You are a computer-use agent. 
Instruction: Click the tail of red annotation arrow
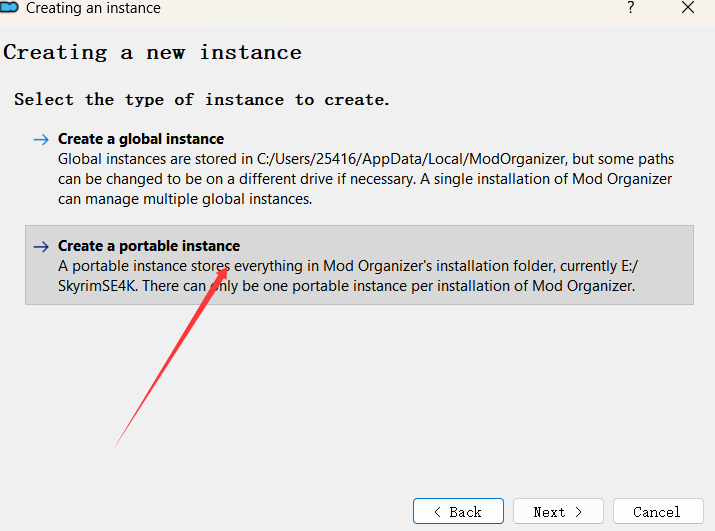(x=118, y=445)
